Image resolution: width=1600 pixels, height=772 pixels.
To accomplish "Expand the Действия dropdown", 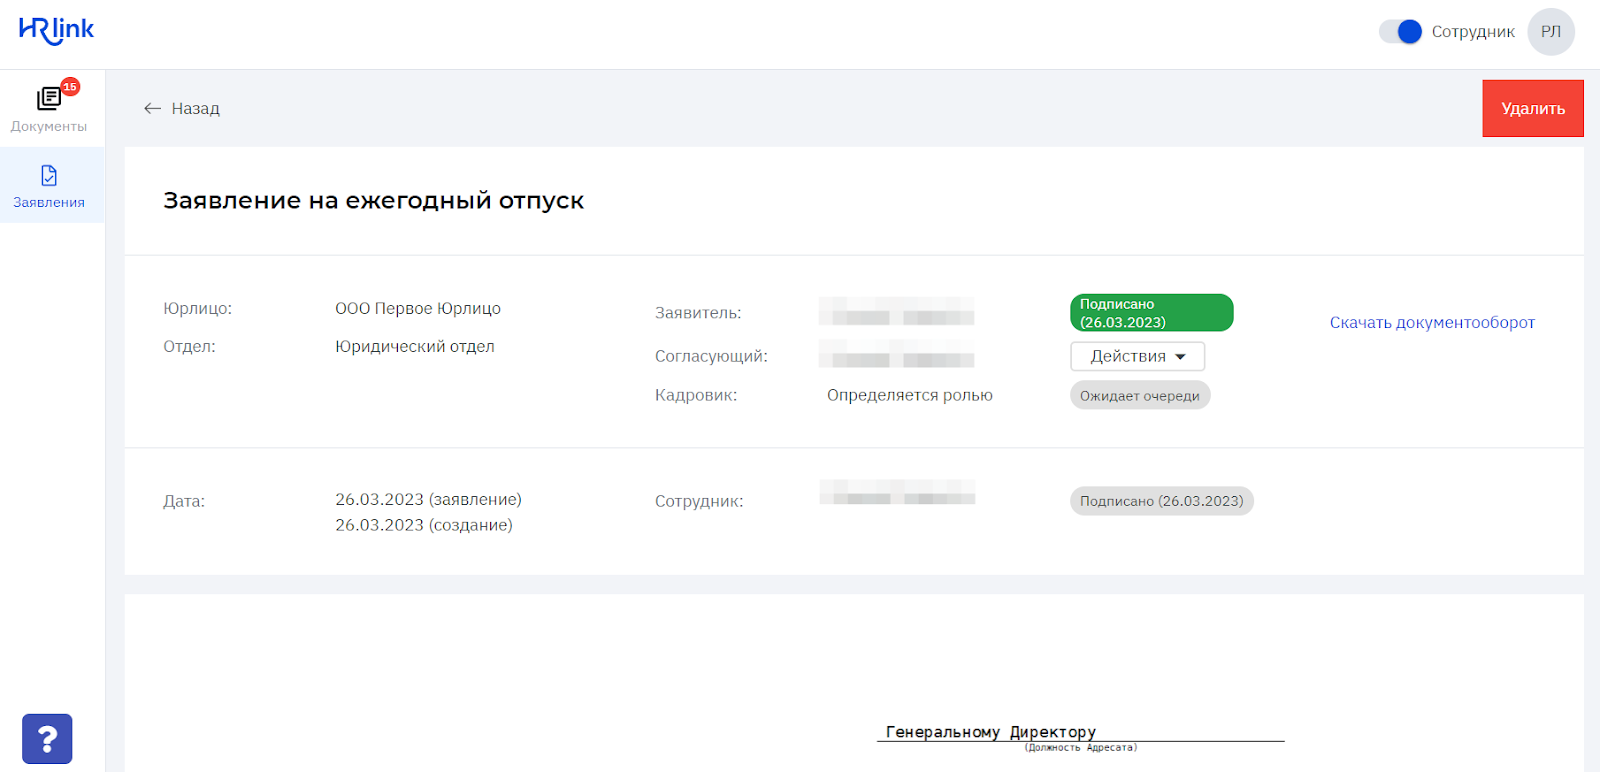I will (1138, 357).
